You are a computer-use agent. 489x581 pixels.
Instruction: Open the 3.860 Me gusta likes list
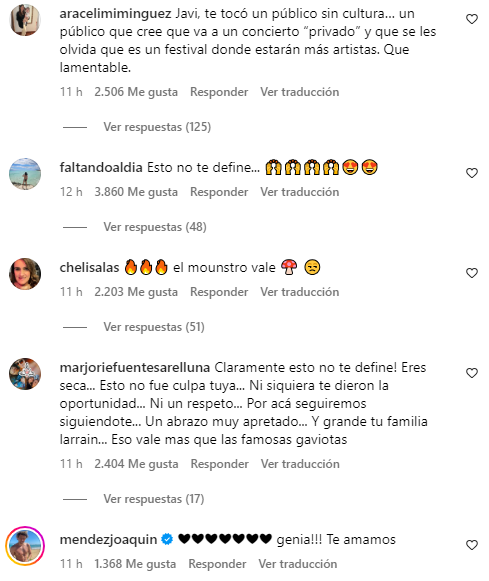pyautogui.click(x=136, y=192)
